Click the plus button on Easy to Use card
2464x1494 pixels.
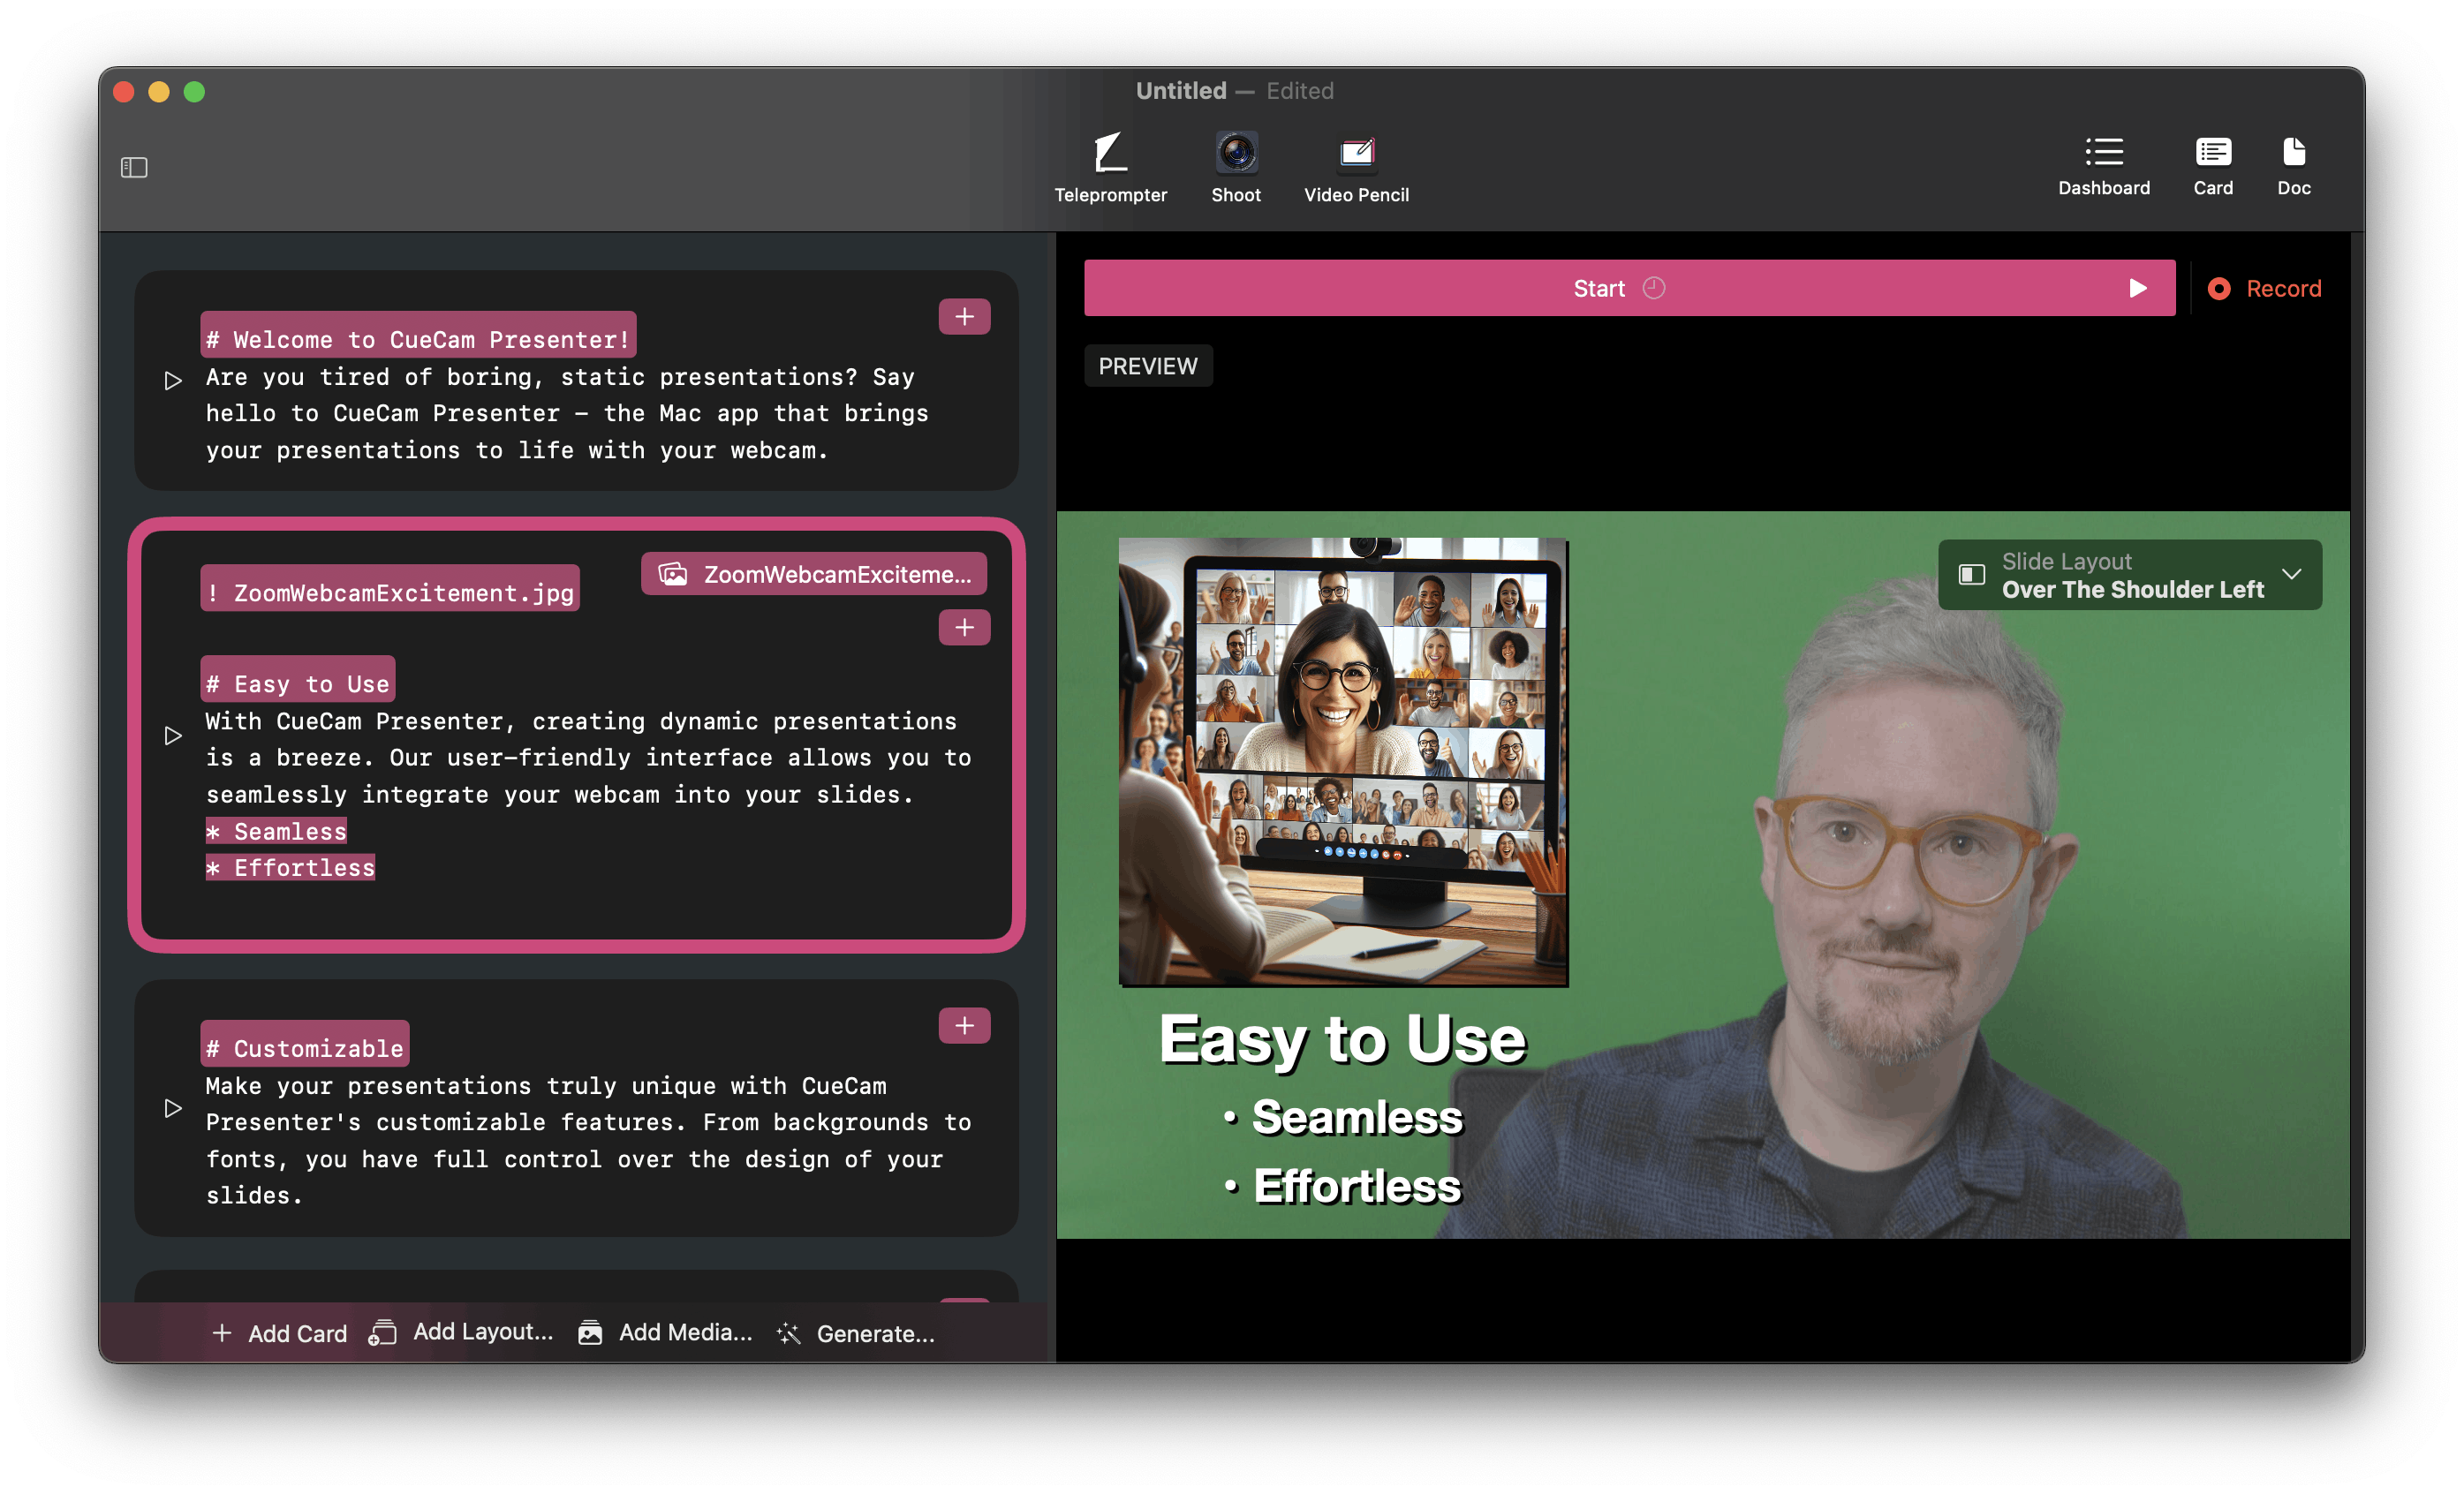(x=964, y=628)
